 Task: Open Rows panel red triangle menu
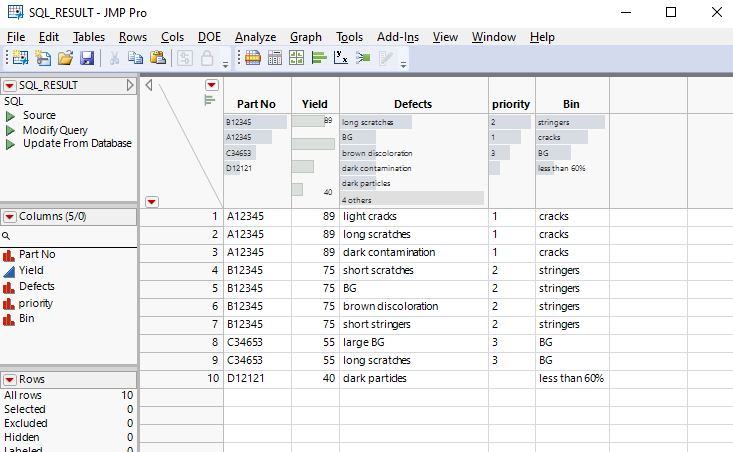pos(9,380)
